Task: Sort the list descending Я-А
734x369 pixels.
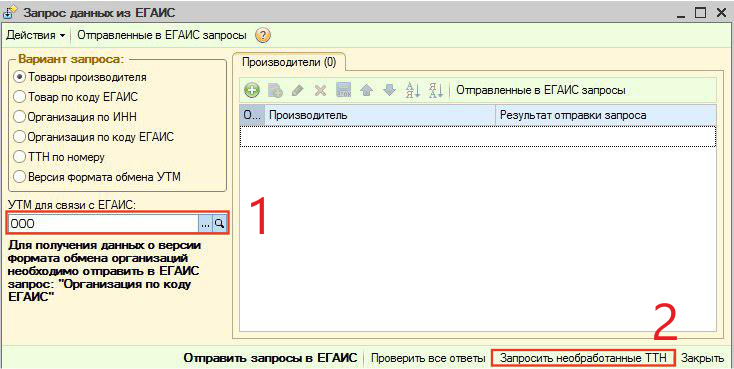Action: 435,90
